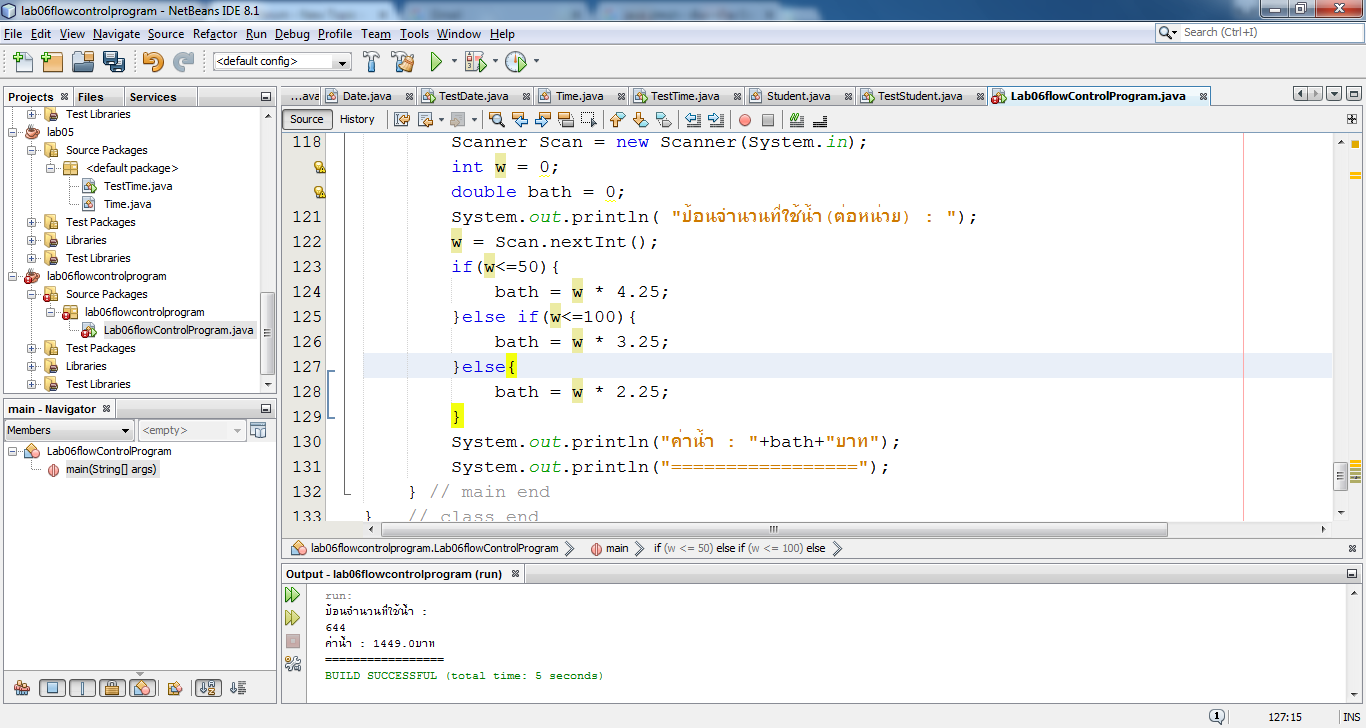Click the Debug Project toolbar icon

[x=474, y=62]
